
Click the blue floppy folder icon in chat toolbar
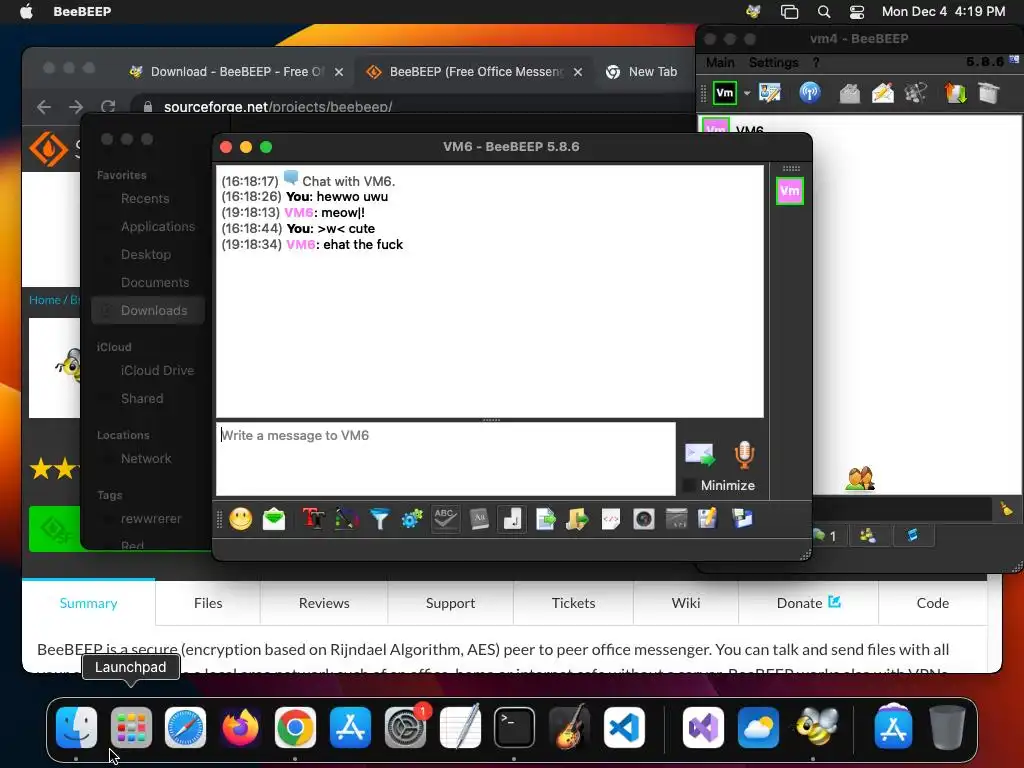click(743, 519)
